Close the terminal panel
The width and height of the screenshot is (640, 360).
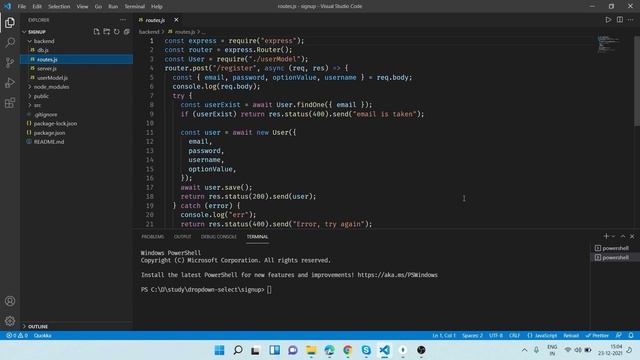(x=632, y=236)
